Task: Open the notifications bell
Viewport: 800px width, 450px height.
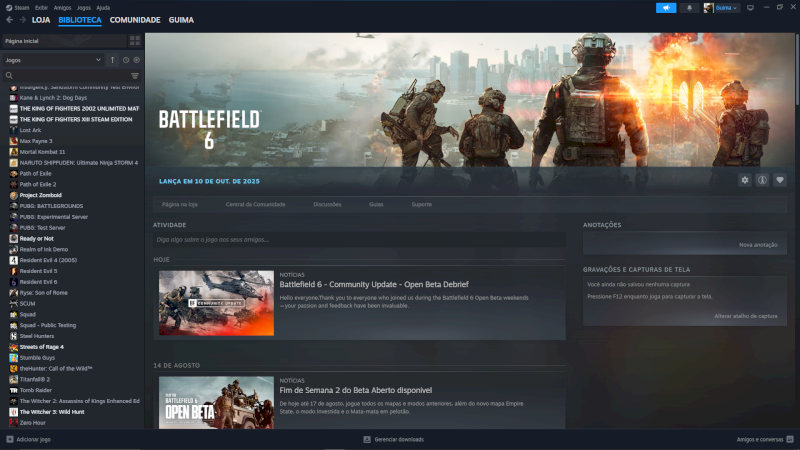Action: click(x=689, y=8)
